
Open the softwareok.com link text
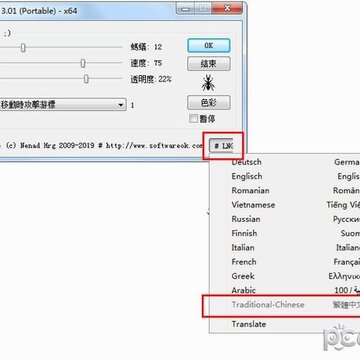point(154,146)
